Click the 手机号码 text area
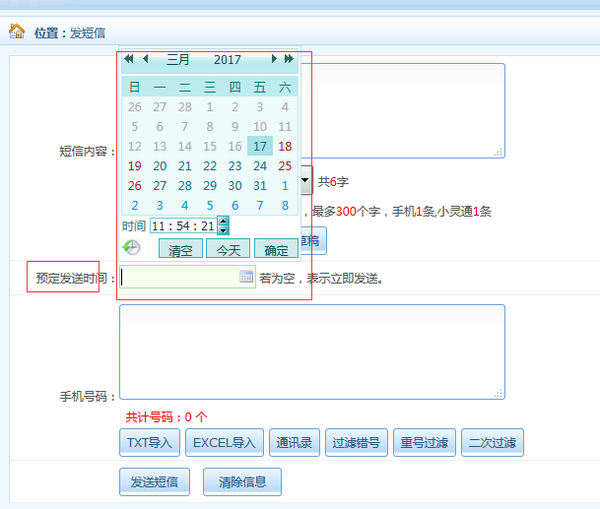600x509 pixels. click(x=311, y=352)
